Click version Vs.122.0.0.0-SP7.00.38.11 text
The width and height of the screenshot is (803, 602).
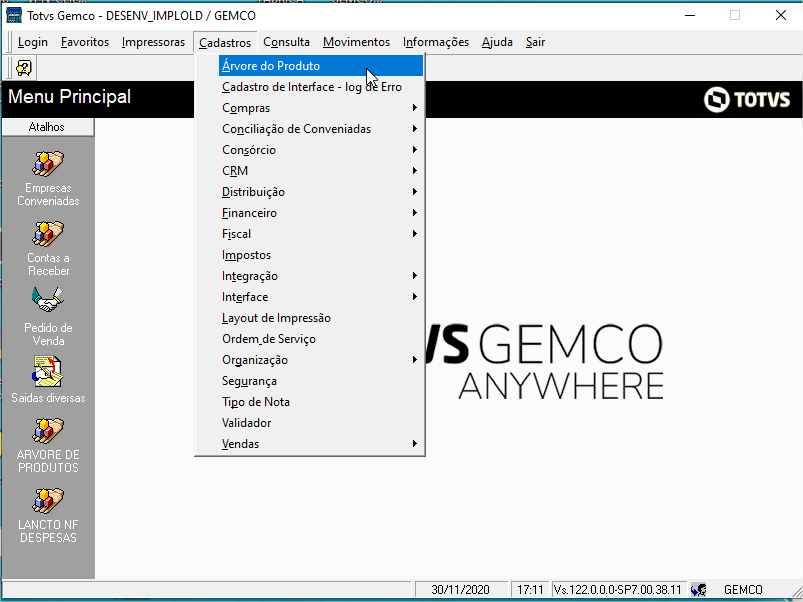coord(618,590)
